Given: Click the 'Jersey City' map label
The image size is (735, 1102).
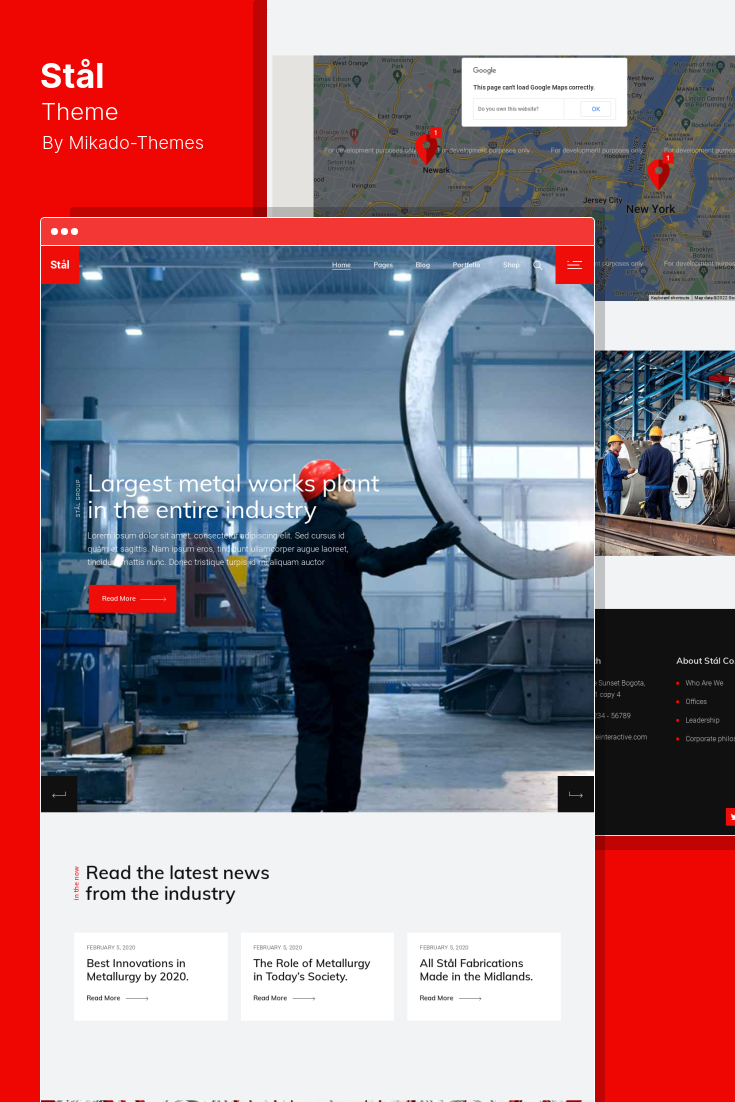Looking at the screenshot, I should click(603, 200).
